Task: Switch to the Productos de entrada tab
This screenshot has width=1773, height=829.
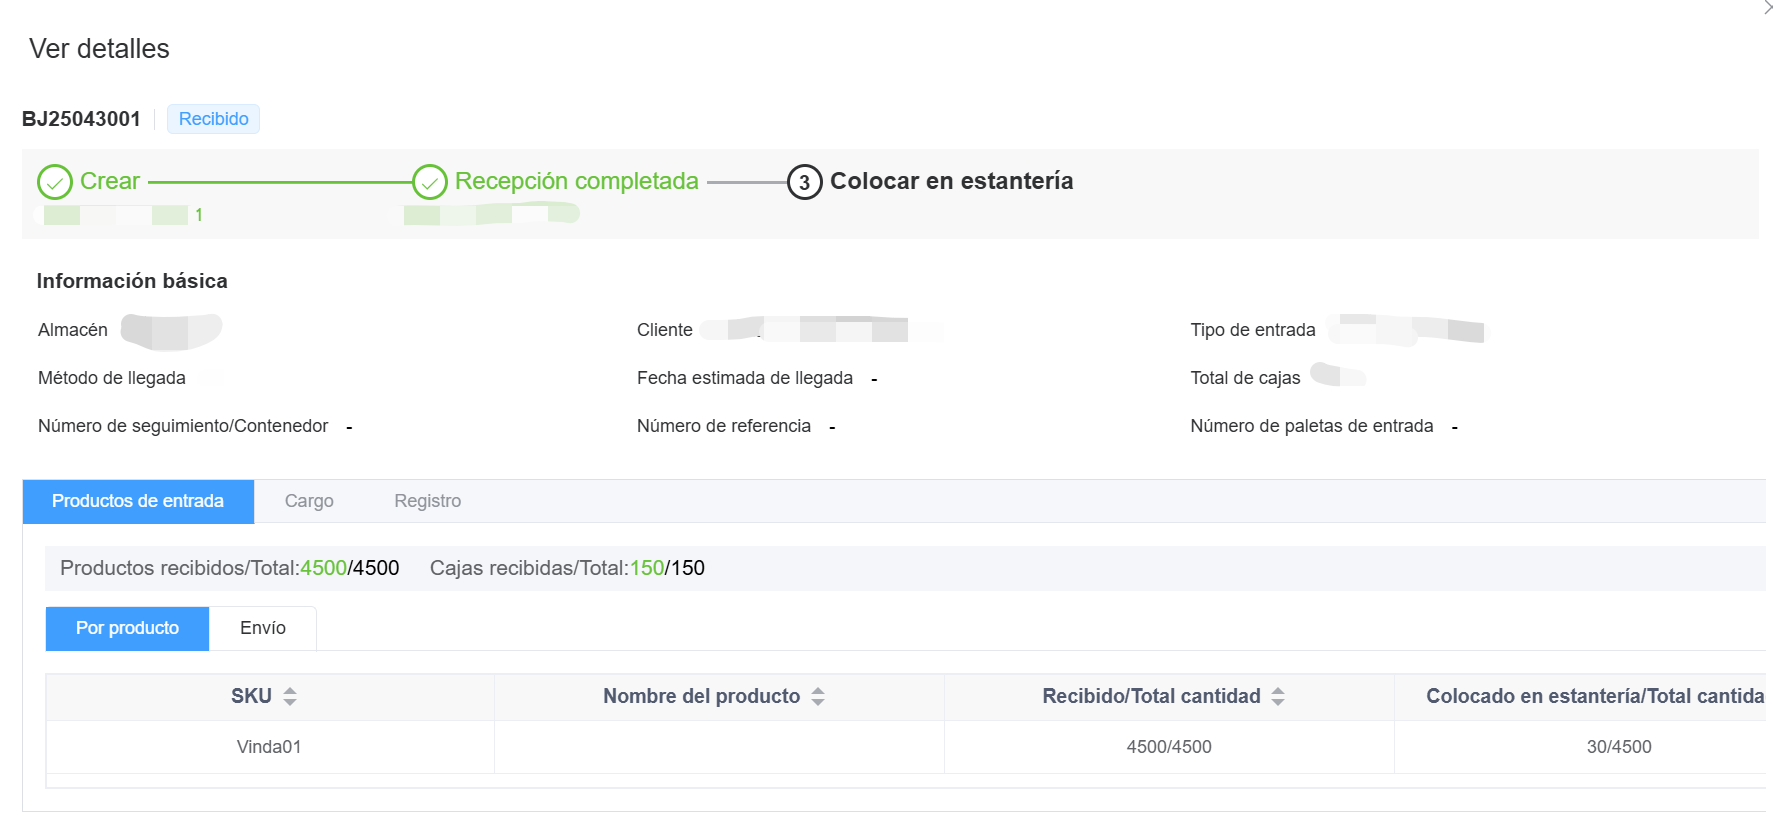Action: 138,501
